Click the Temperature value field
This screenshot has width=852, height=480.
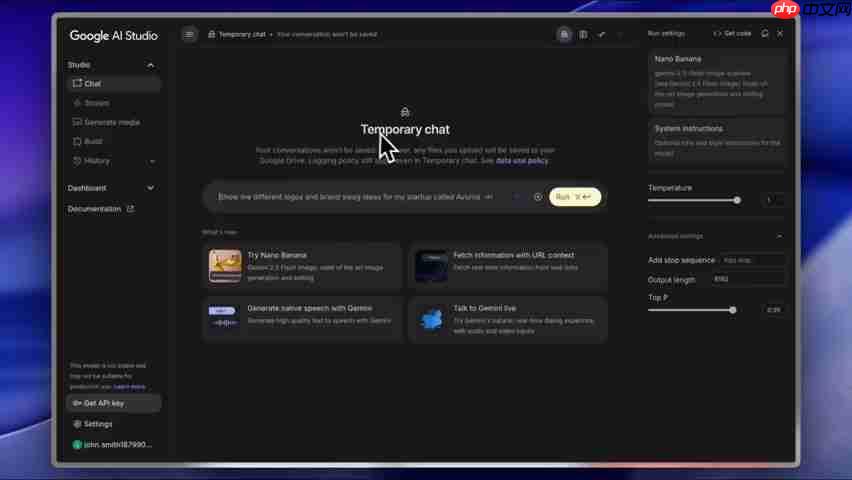click(772, 200)
